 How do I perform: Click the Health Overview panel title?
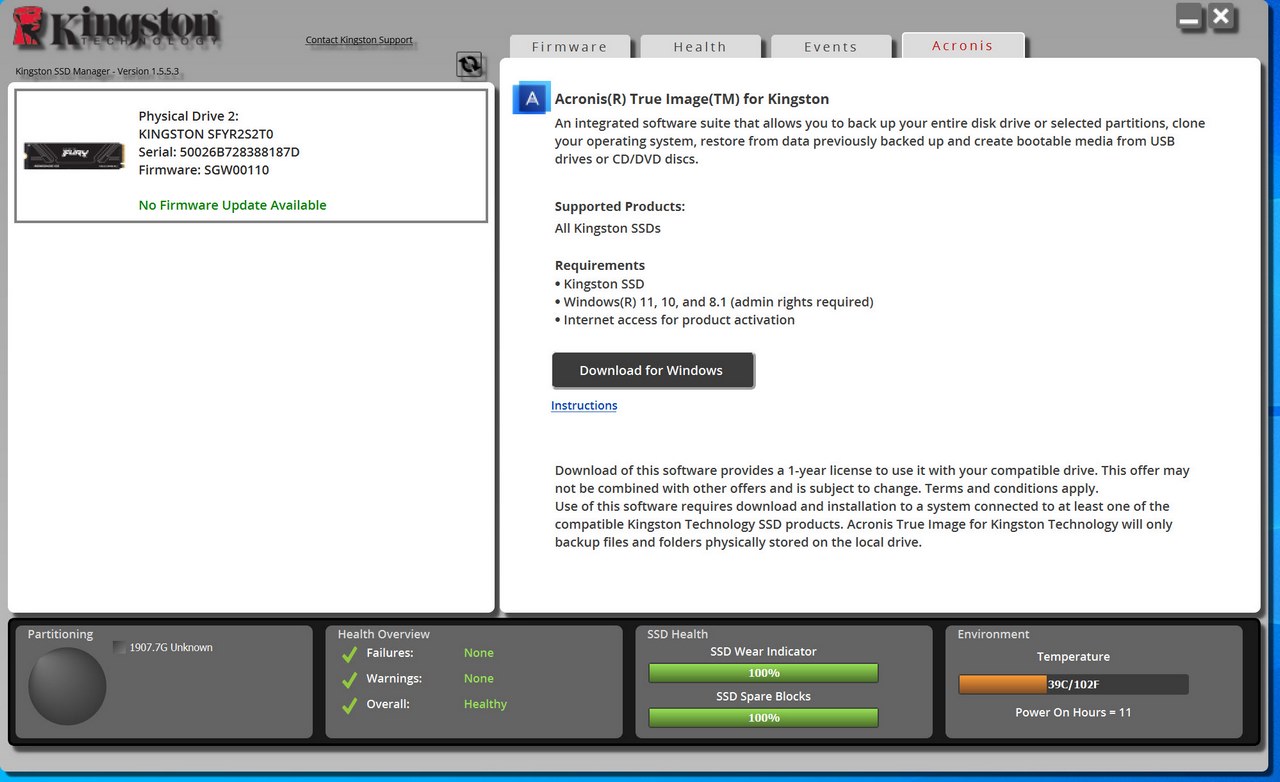tap(384, 634)
